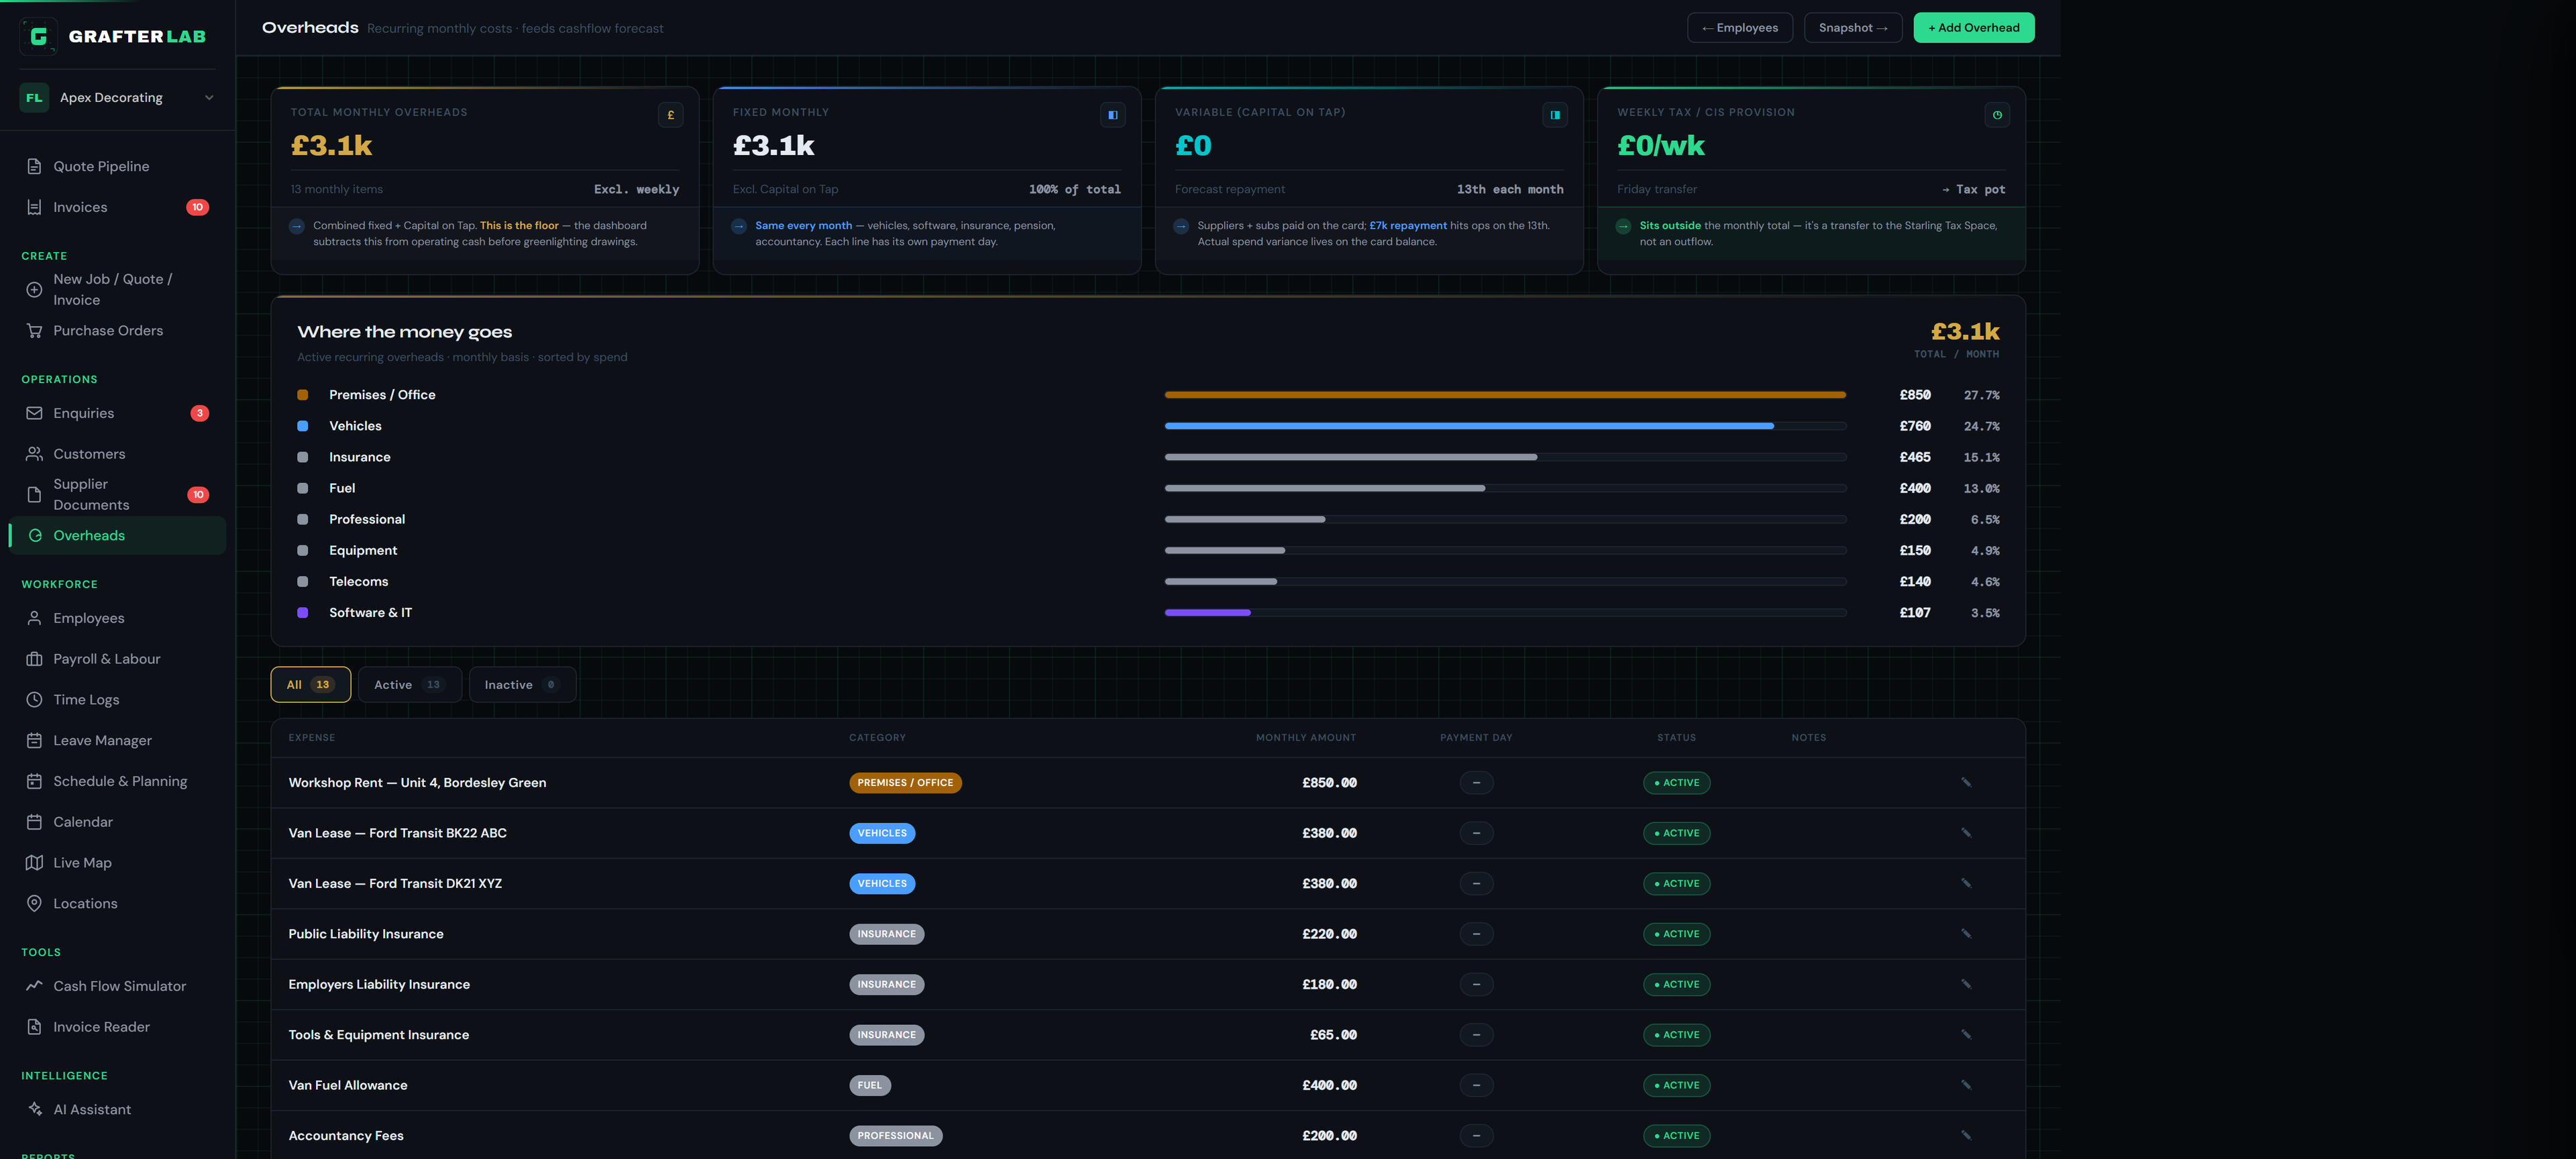Launch Cash Flow Simulator

point(118,986)
